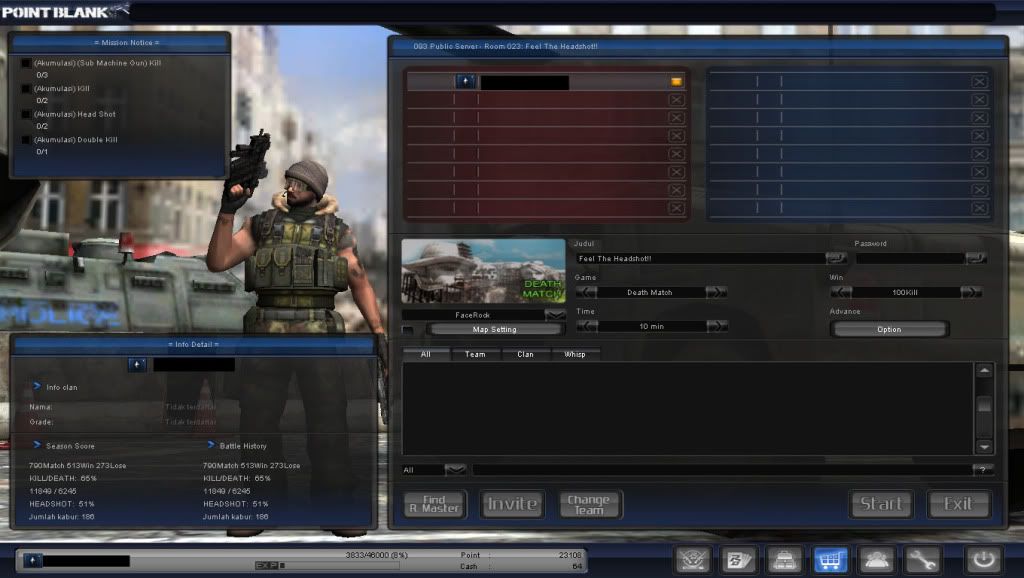Click the Change Team button
The height and width of the screenshot is (578, 1024).
590,504
